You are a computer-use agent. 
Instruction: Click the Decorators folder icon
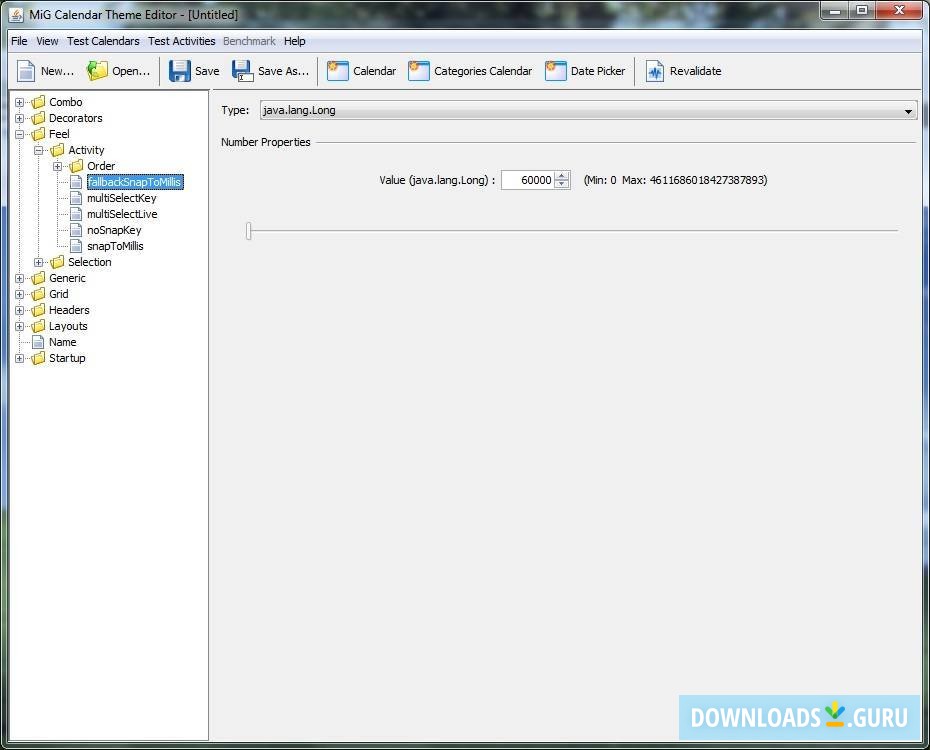39,118
